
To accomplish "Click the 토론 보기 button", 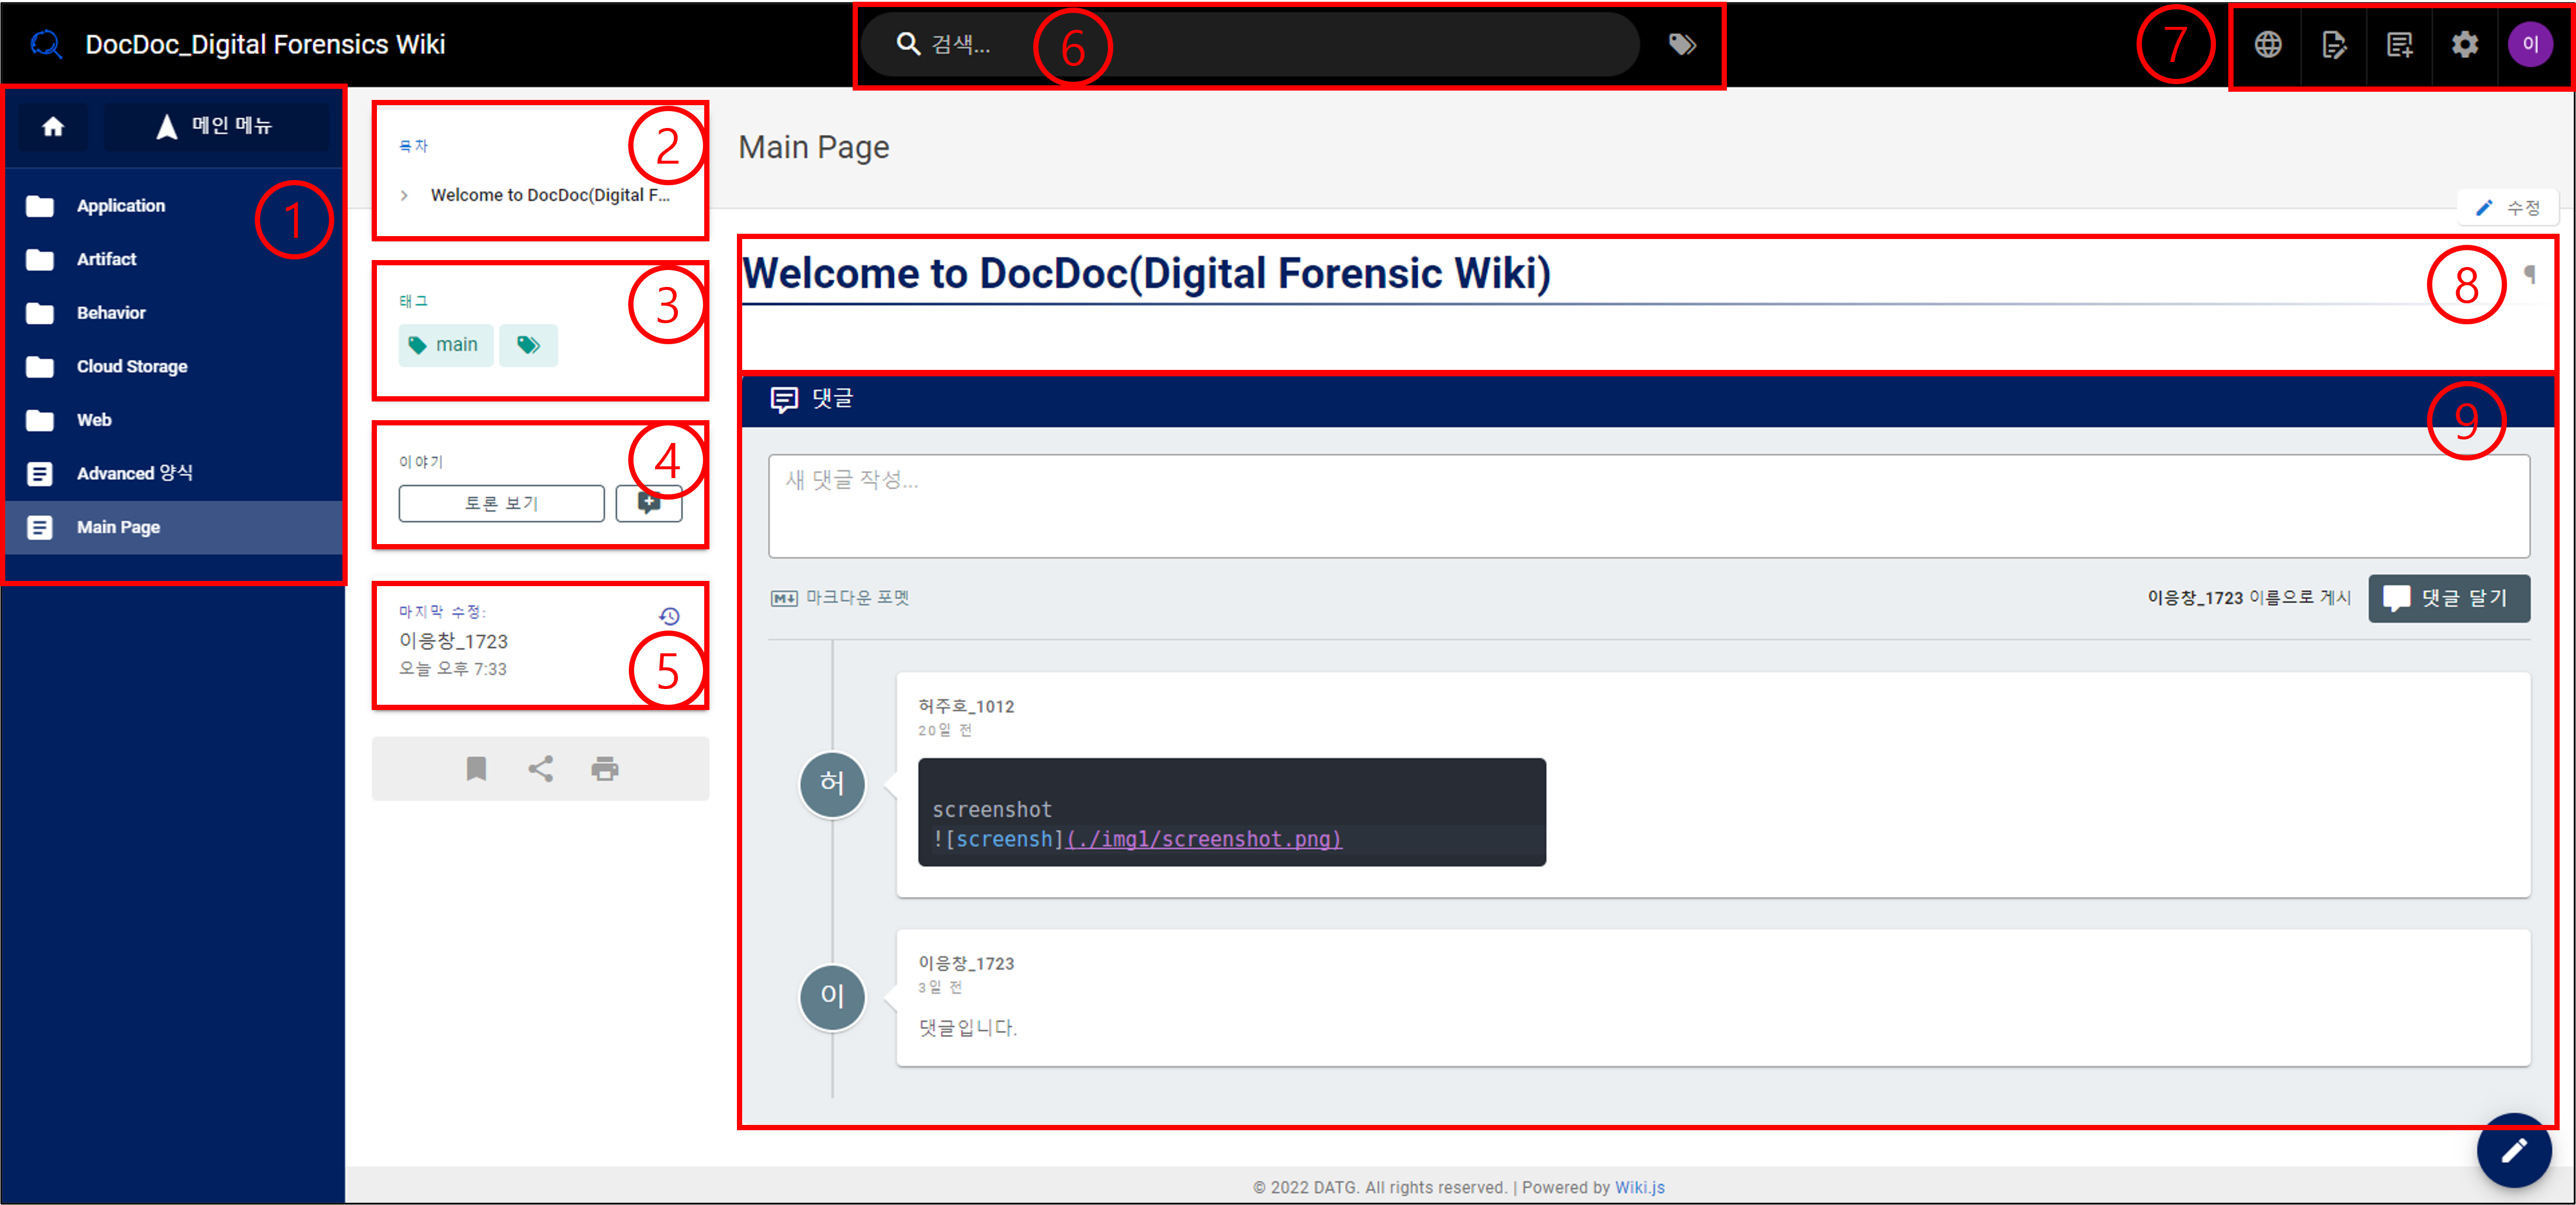I will 501,503.
